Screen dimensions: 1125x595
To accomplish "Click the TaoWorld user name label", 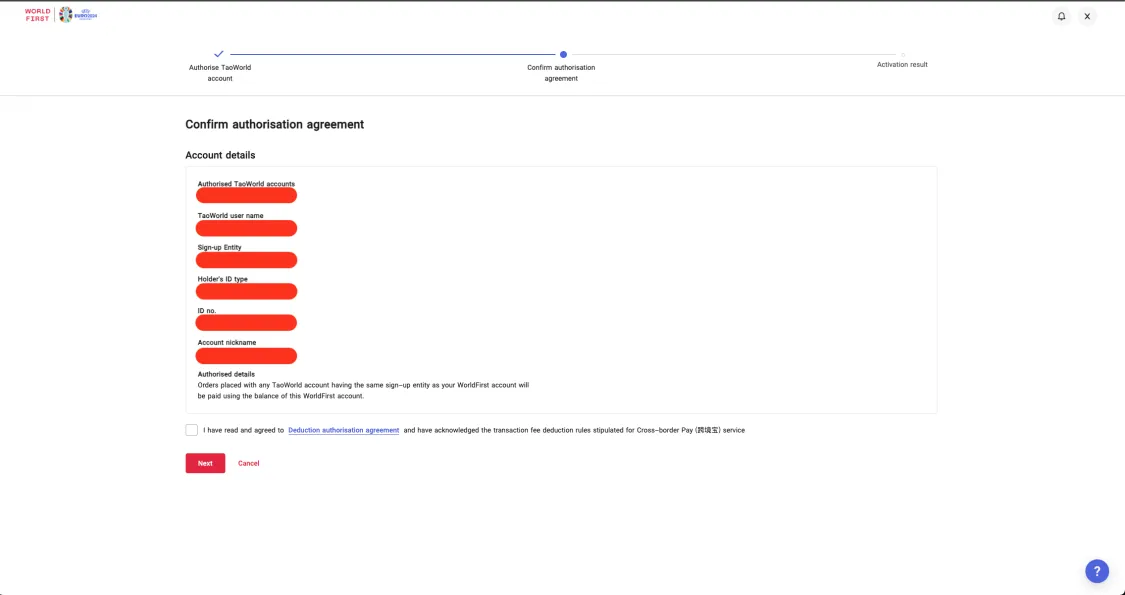I will 230,215.
